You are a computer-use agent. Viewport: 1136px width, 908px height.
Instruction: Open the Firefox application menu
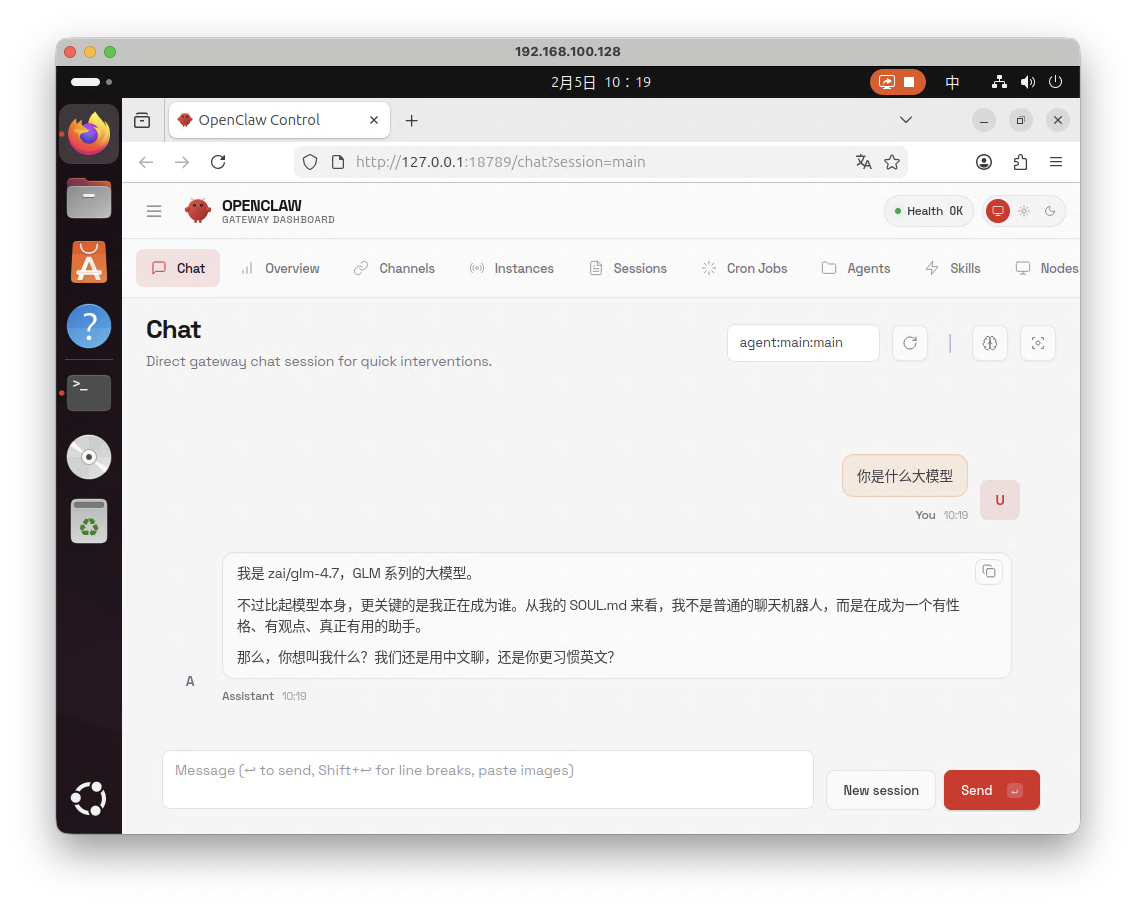[1056, 162]
